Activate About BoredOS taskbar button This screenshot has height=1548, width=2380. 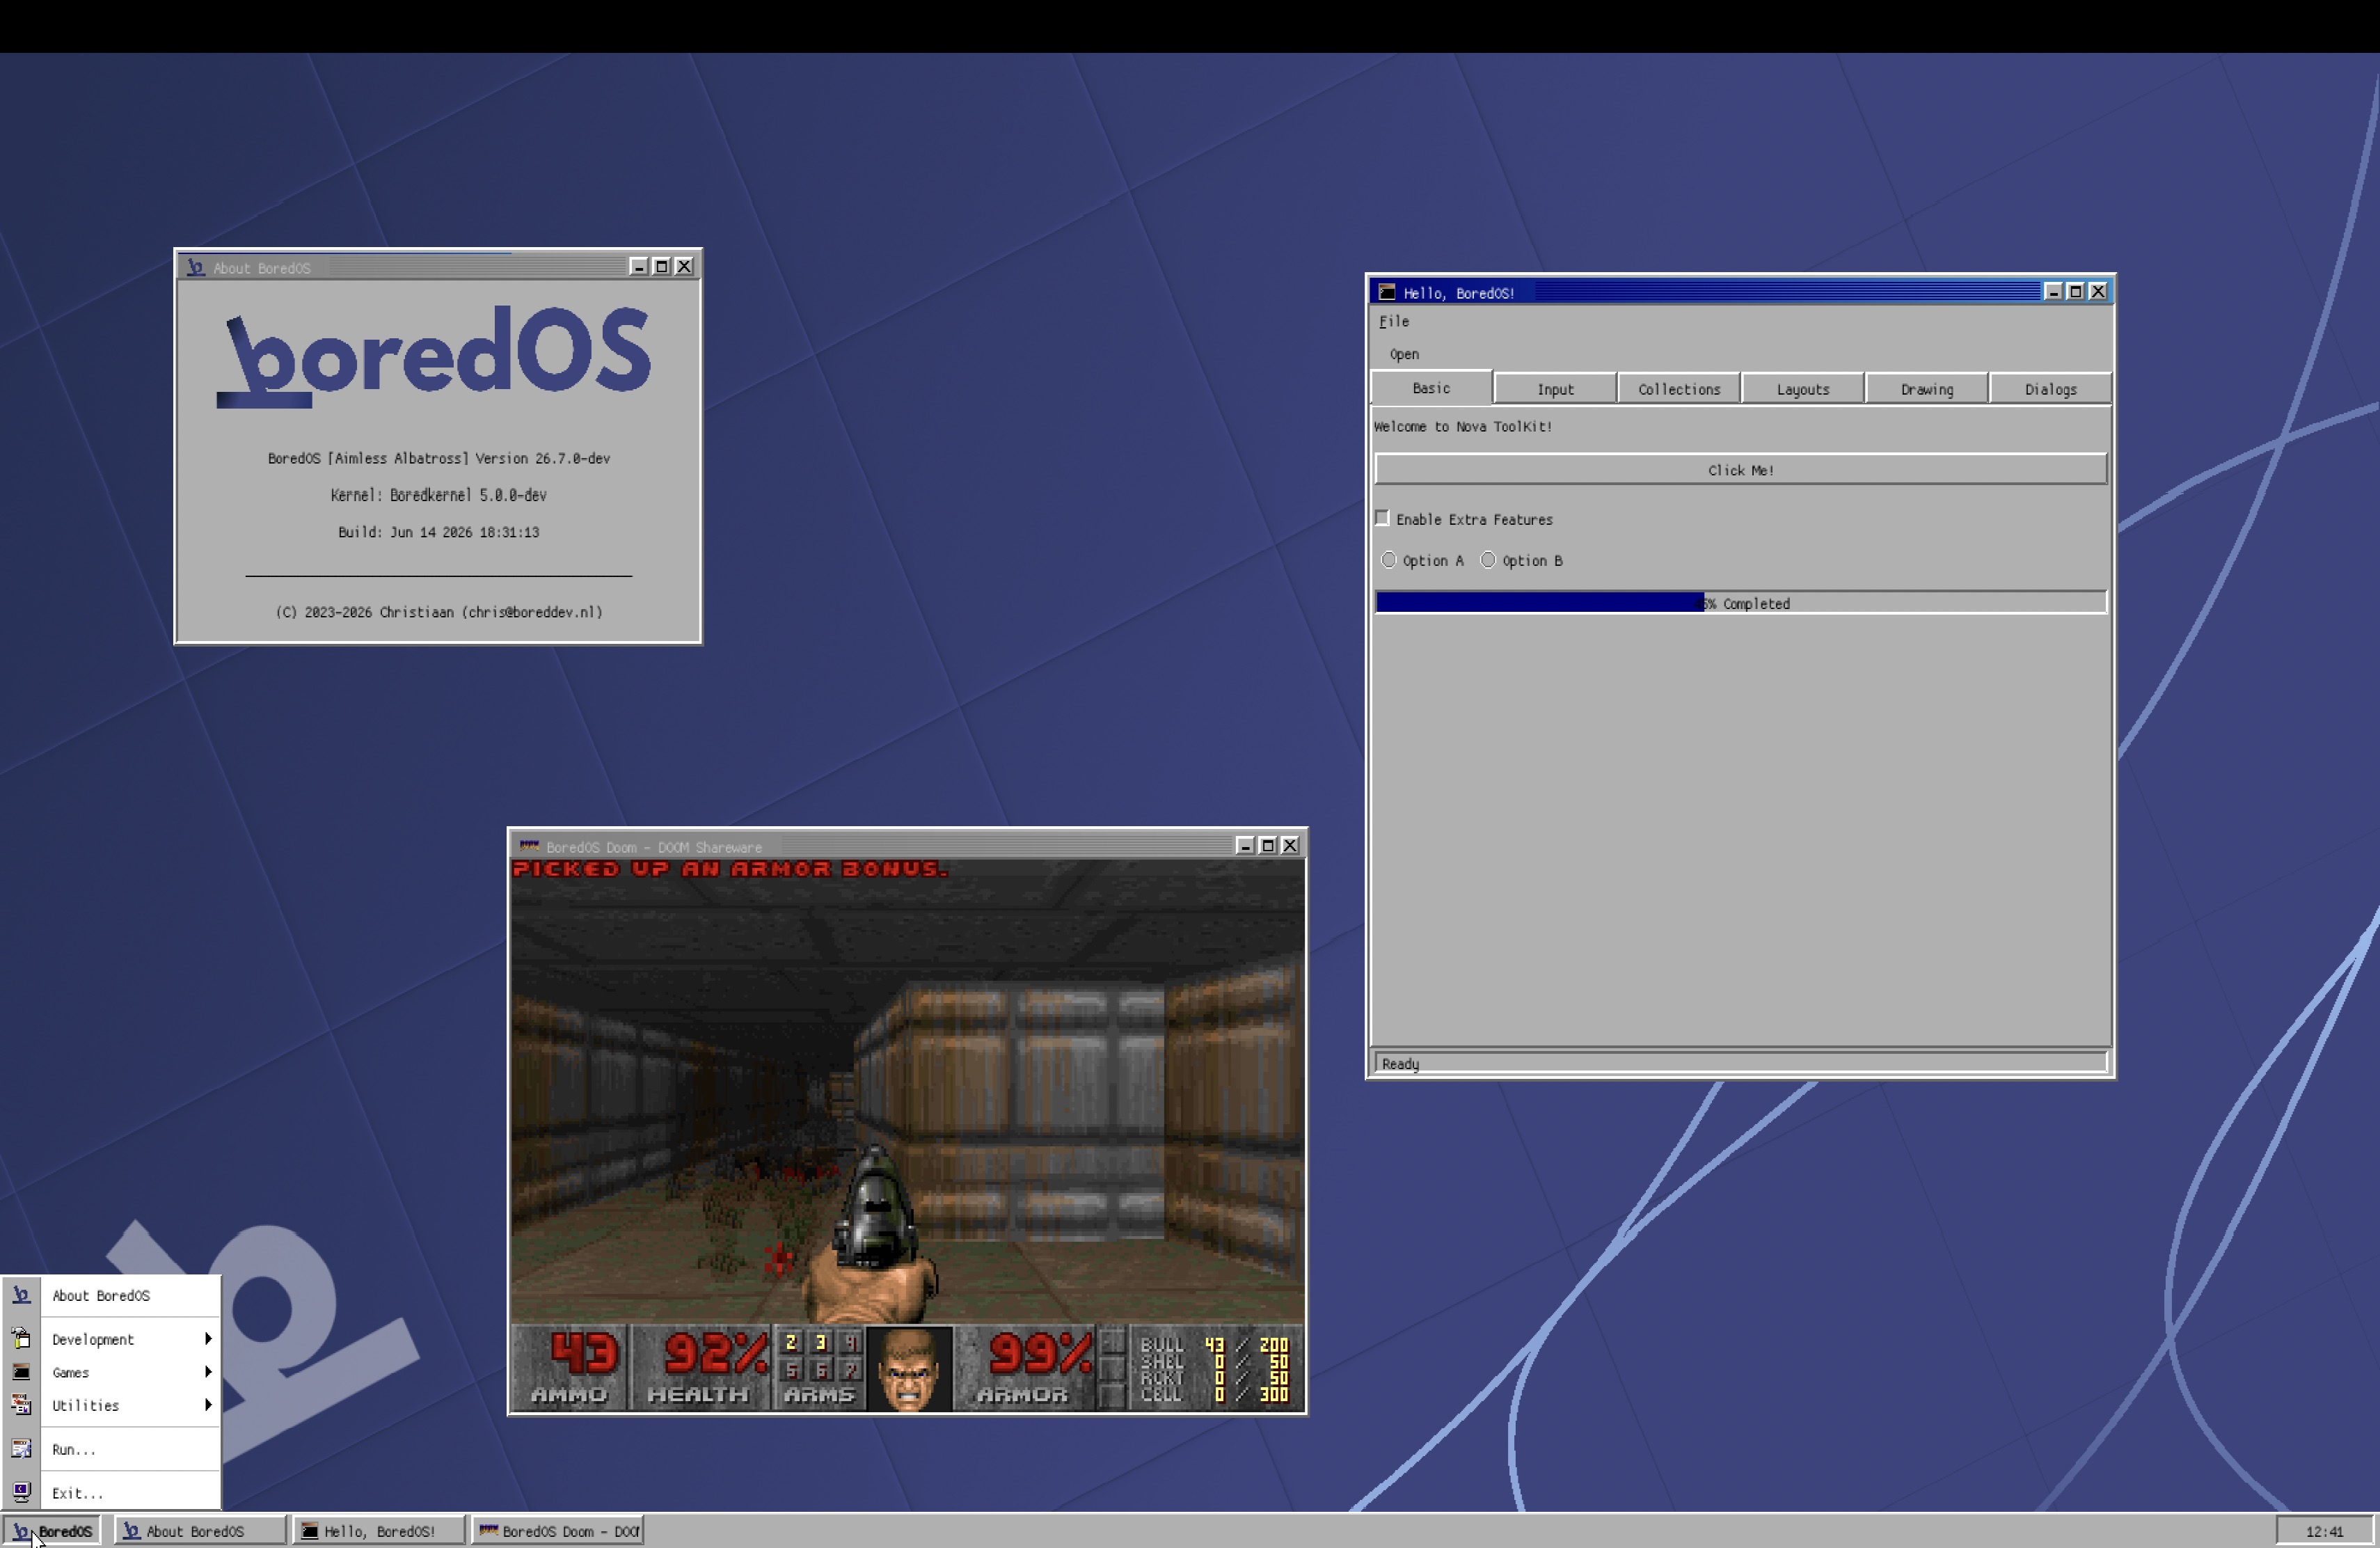coord(200,1531)
